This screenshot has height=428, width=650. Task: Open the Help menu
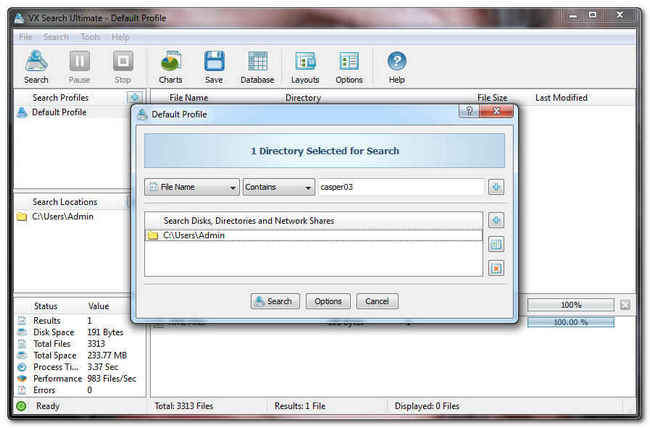pos(120,37)
